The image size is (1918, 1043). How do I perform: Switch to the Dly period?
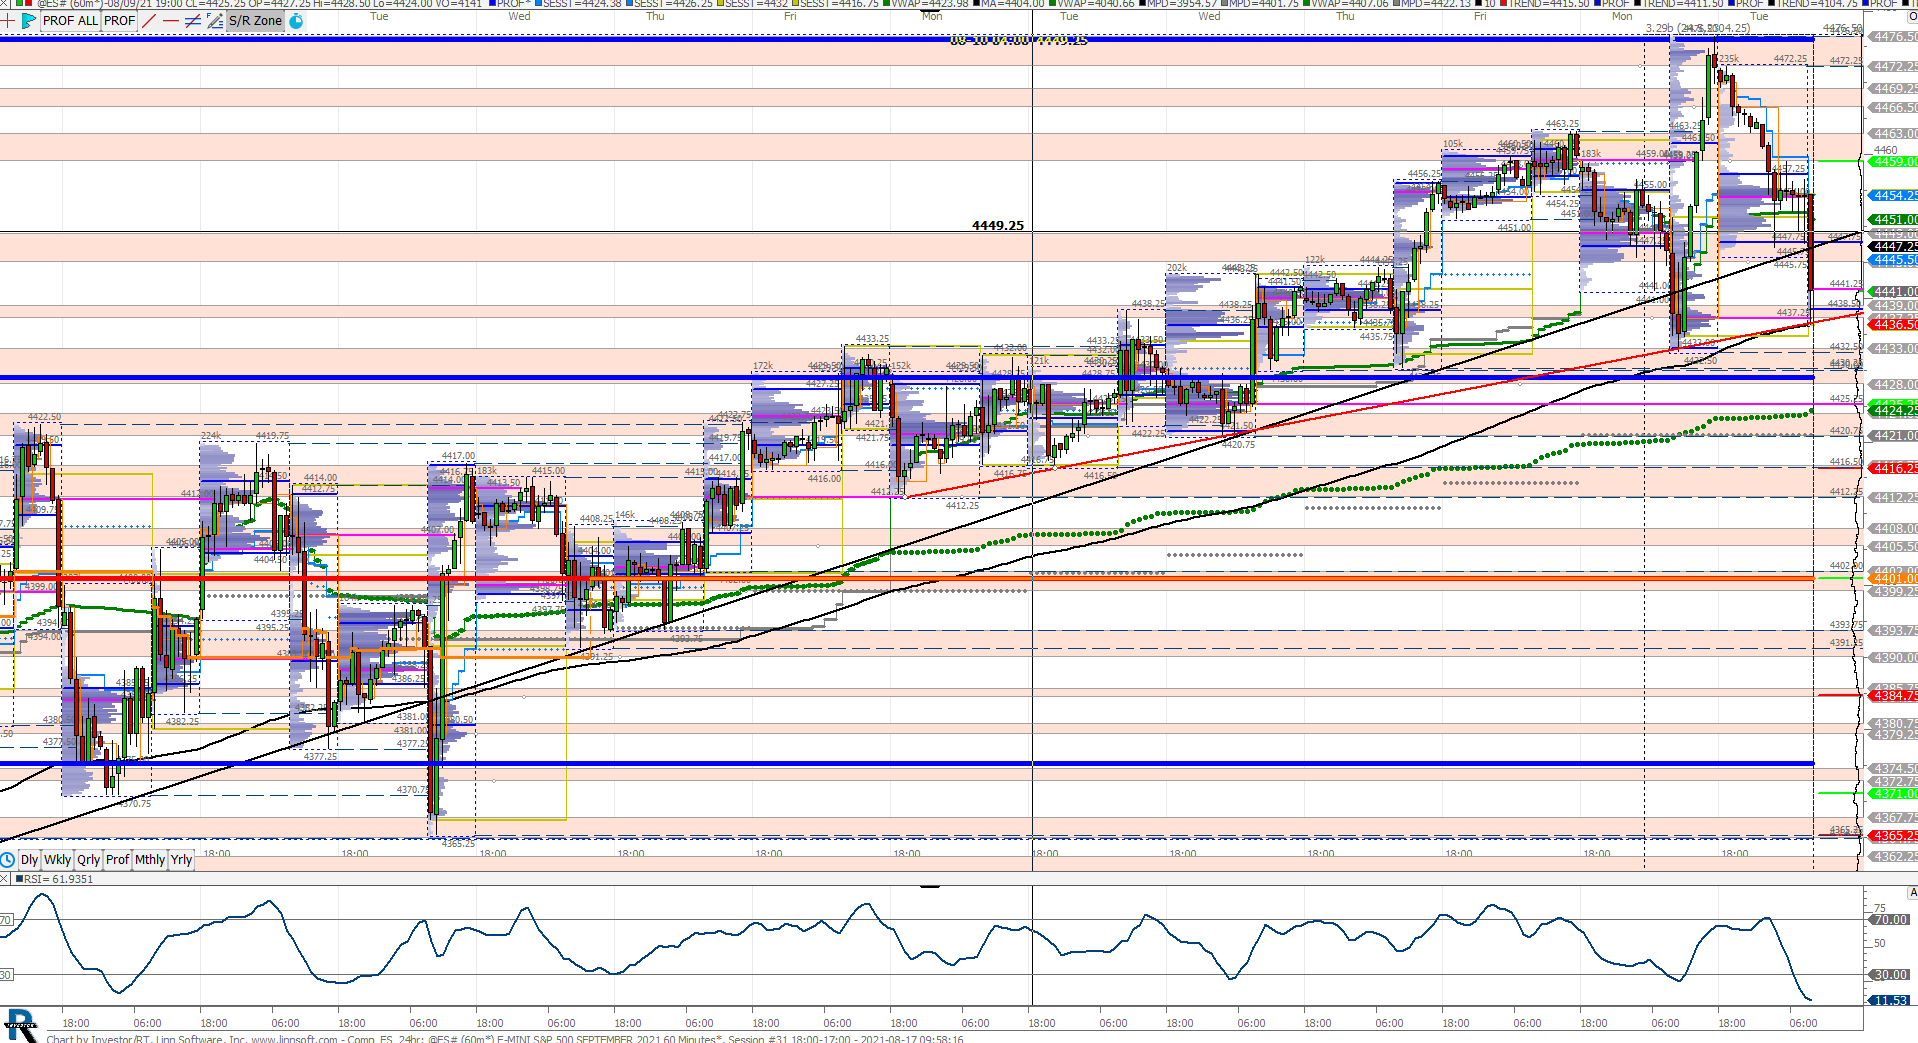(x=29, y=860)
